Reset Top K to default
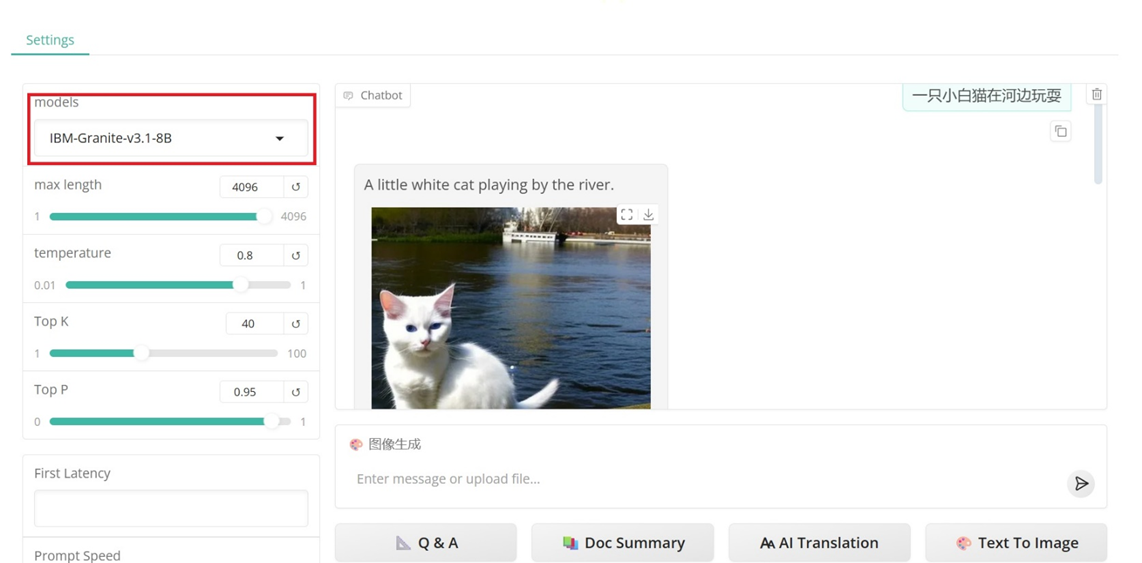This screenshot has height=563, width=1142. point(296,323)
